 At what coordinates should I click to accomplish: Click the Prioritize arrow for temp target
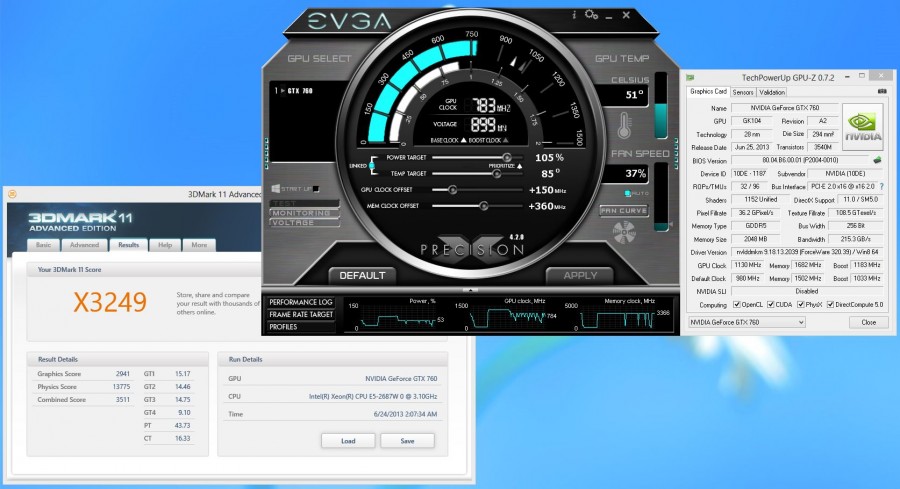519,166
